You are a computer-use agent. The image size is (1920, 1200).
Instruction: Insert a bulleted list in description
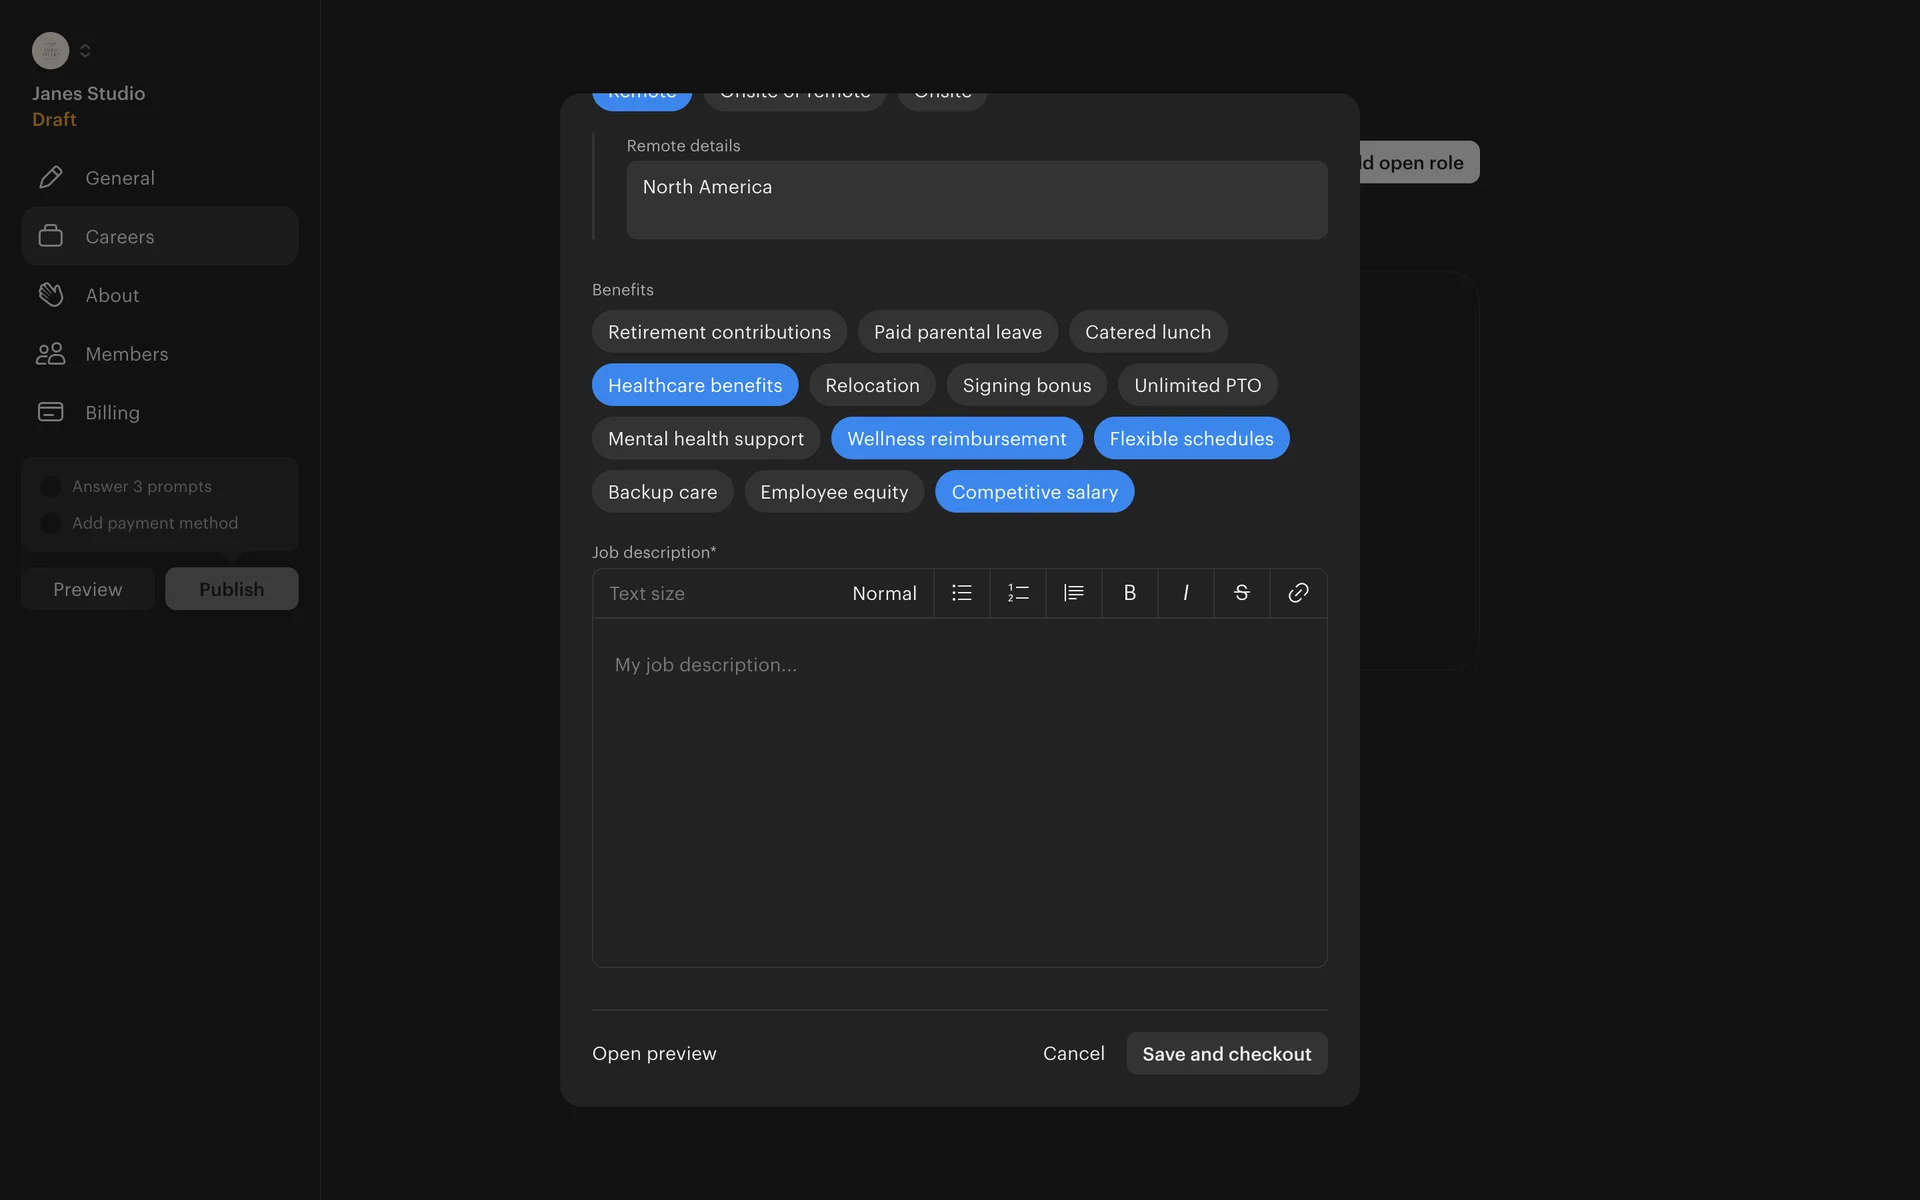click(961, 593)
